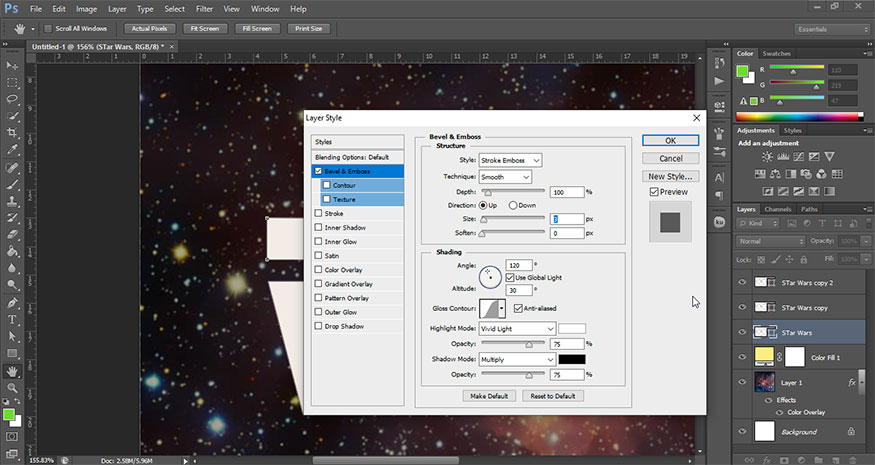The height and width of the screenshot is (465, 875).
Task: Enable the Drop Shadow checkbox
Action: tap(318, 326)
